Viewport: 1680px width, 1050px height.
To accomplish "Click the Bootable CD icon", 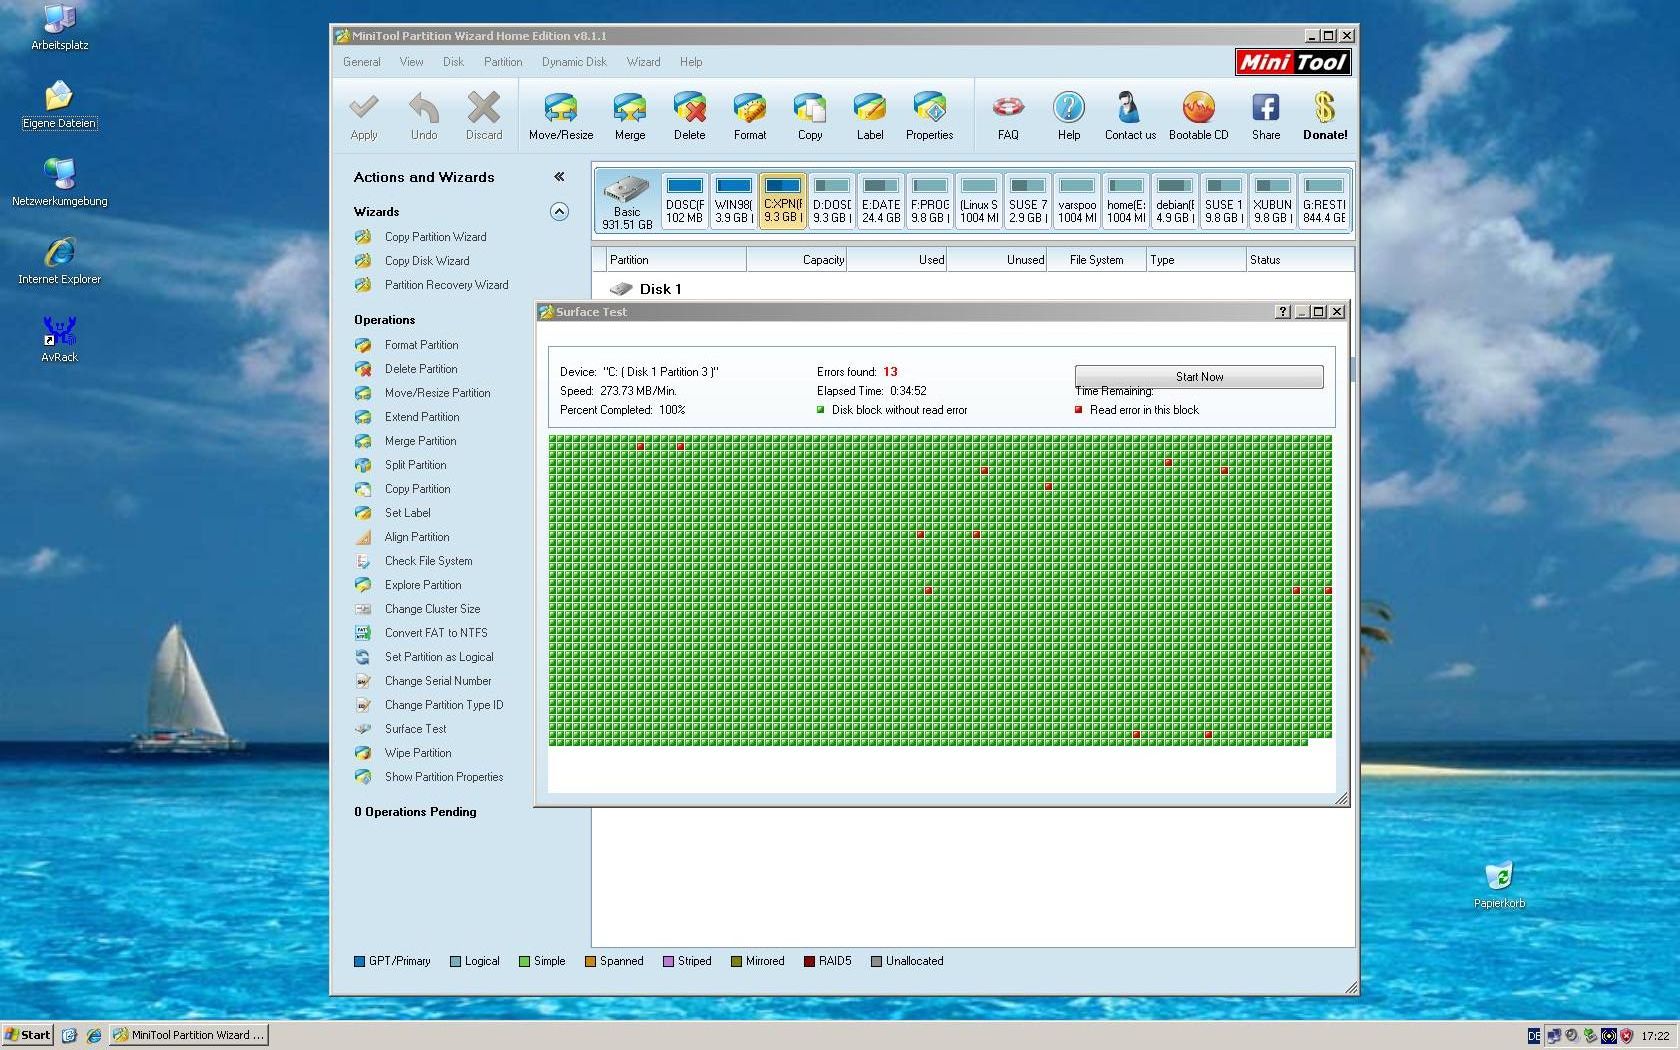I will click(1198, 116).
